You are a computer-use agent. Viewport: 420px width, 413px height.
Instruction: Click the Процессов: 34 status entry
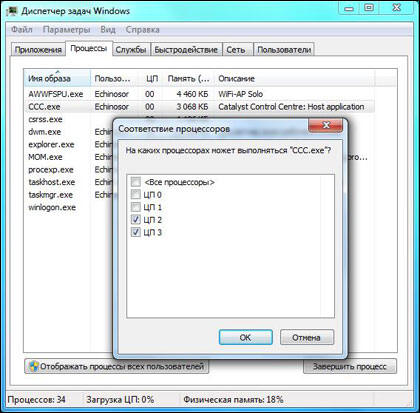point(37,399)
